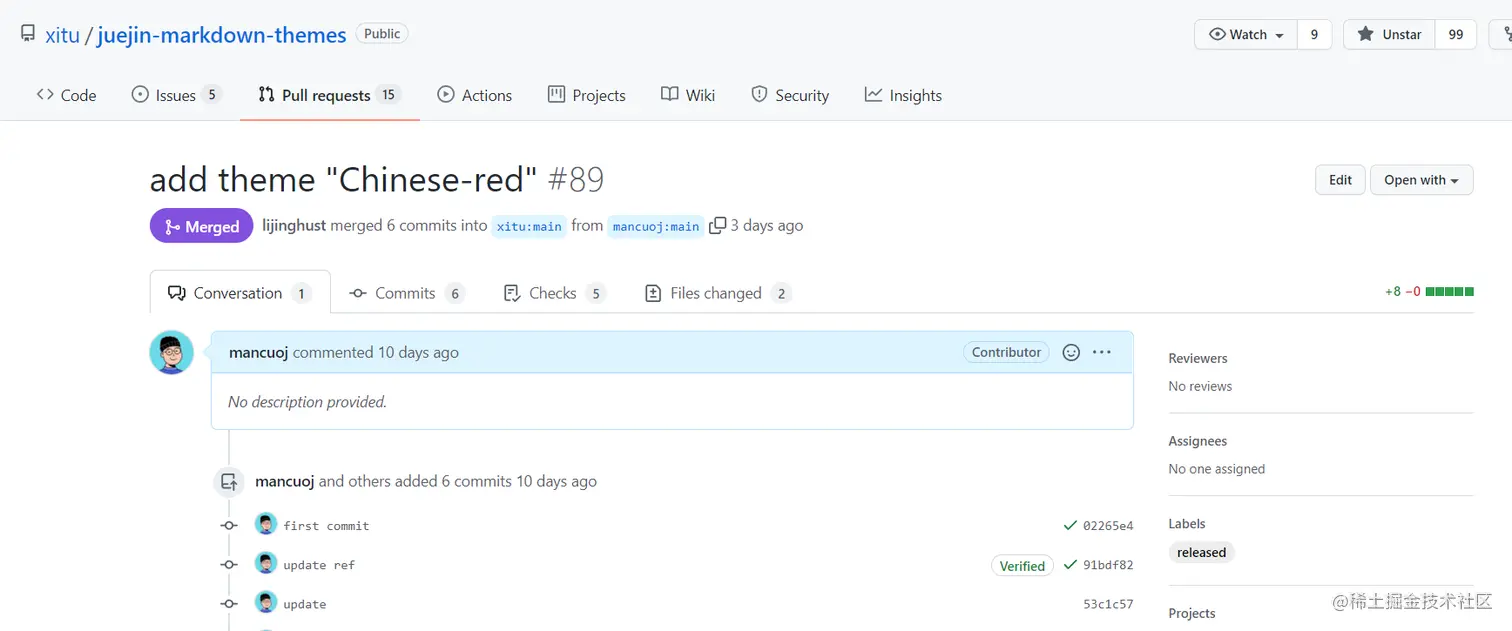Select the Commits tab
Image resolution: width=1512 pixels, height=631 pixels.
(x=406, y=293)
